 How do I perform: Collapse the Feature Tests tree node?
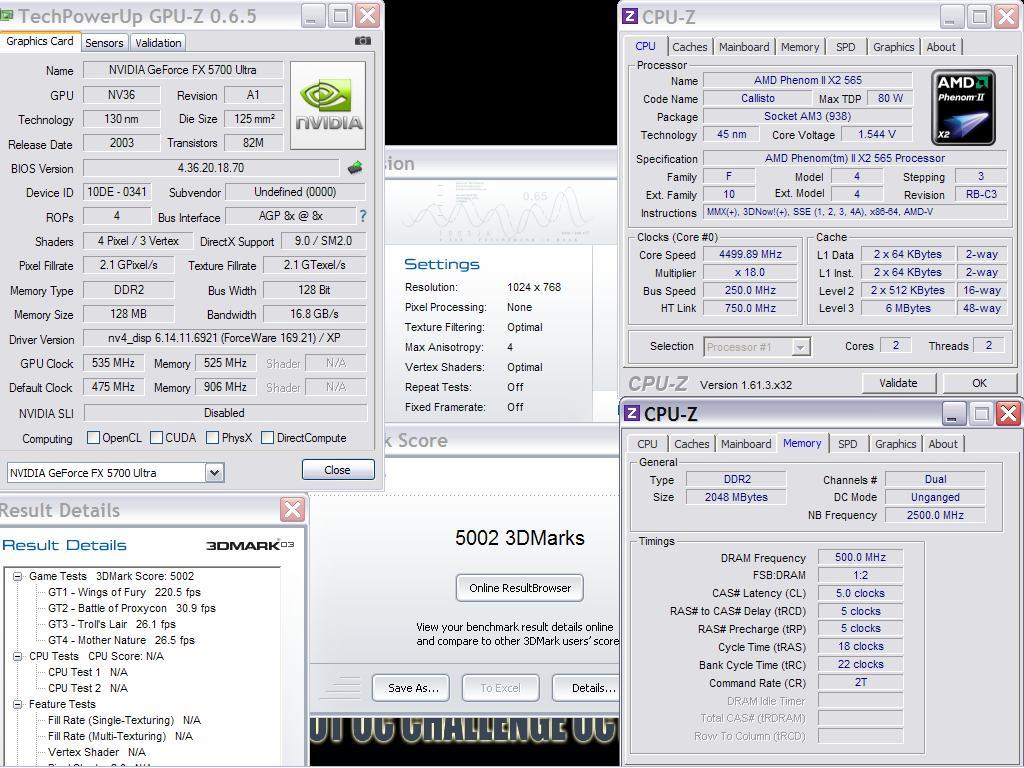18,704
